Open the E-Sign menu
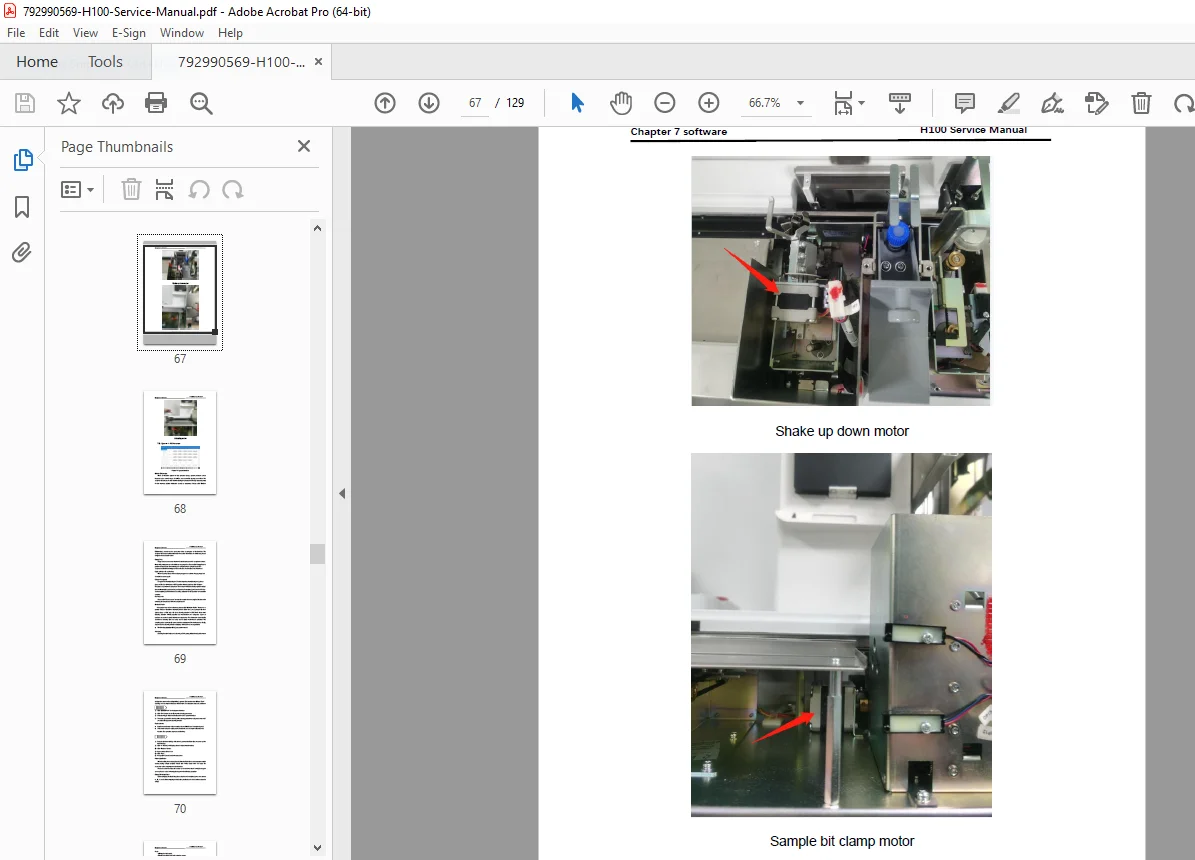Image resolution: width=1195 pixels, height=860 pixels. coord(128,33)
